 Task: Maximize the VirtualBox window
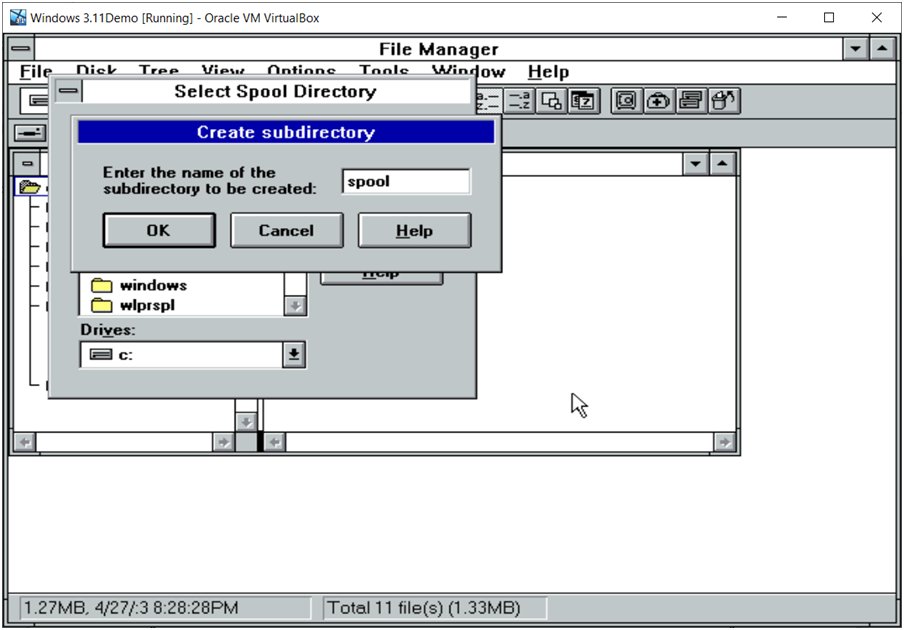pos(829,17)
